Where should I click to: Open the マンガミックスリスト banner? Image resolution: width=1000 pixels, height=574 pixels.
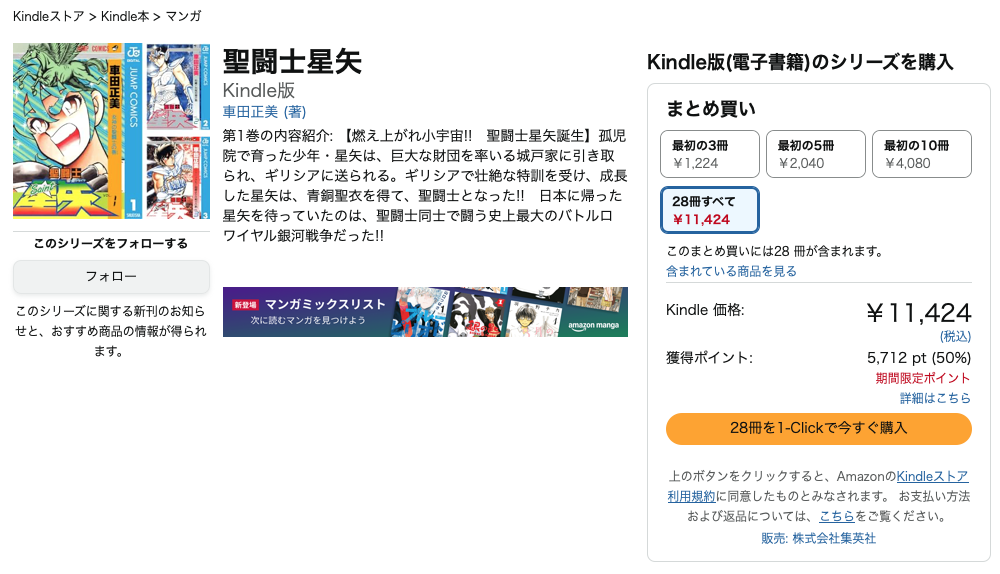tap(425, 312)
